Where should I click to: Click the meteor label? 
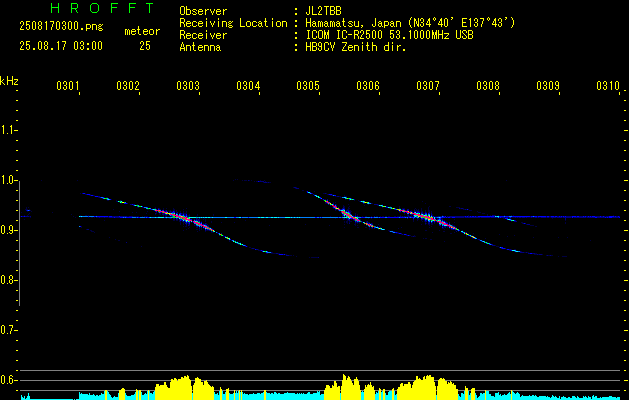(142, 31)
